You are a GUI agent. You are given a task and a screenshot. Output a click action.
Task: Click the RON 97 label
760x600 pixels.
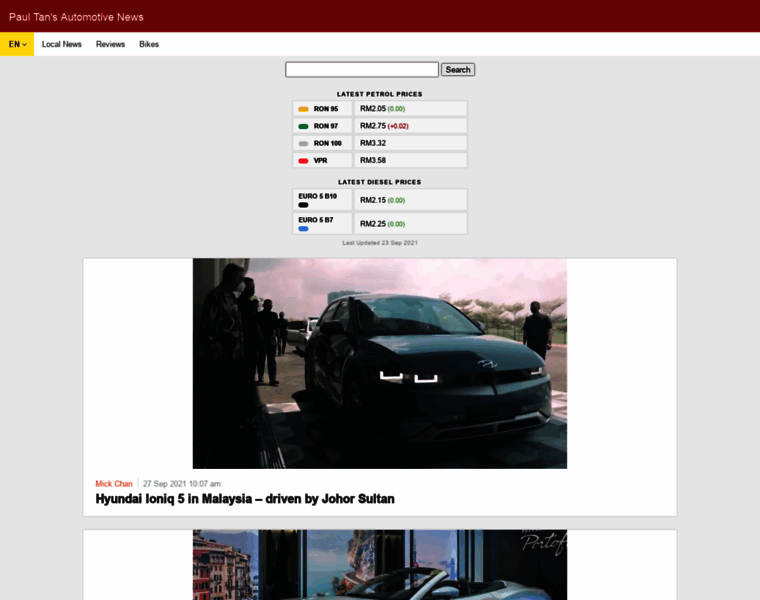point(326,126)
